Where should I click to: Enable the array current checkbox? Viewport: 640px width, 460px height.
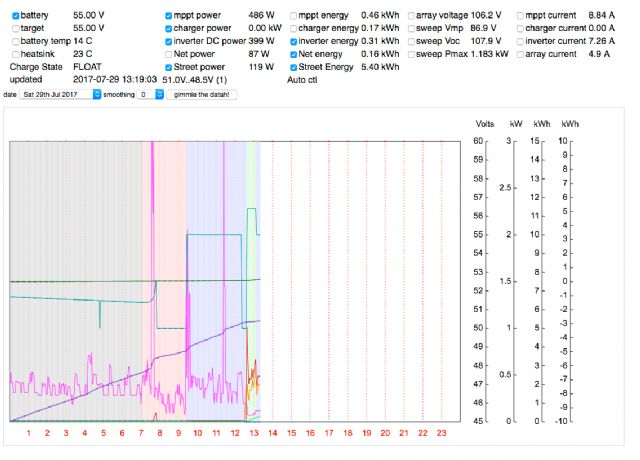tap(519, 54)
